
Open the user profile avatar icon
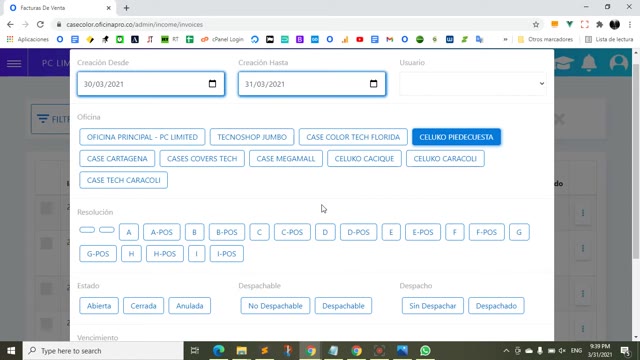618,63
